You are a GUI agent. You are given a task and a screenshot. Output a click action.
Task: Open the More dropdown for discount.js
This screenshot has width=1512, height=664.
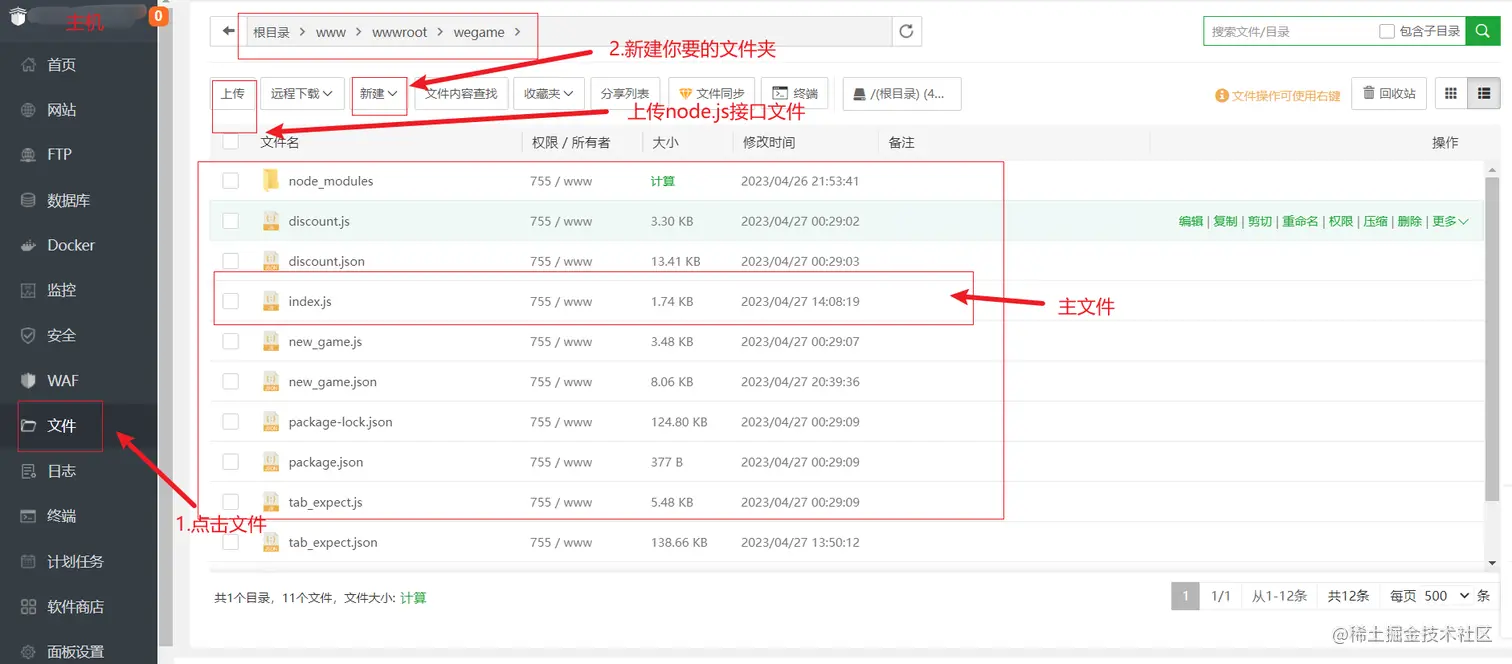click(x=1450, y=222)
